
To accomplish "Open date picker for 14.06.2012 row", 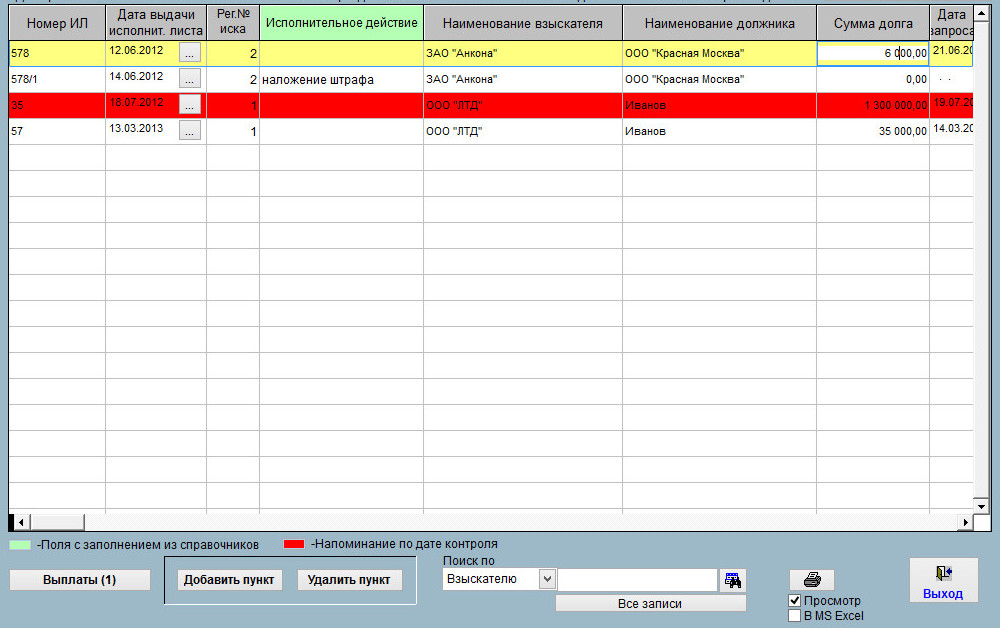I will [x=189, y=79].
